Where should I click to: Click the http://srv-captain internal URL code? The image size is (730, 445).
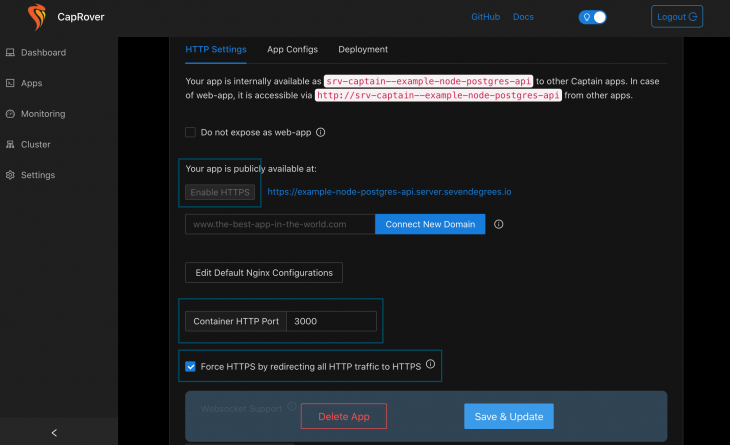438,95
